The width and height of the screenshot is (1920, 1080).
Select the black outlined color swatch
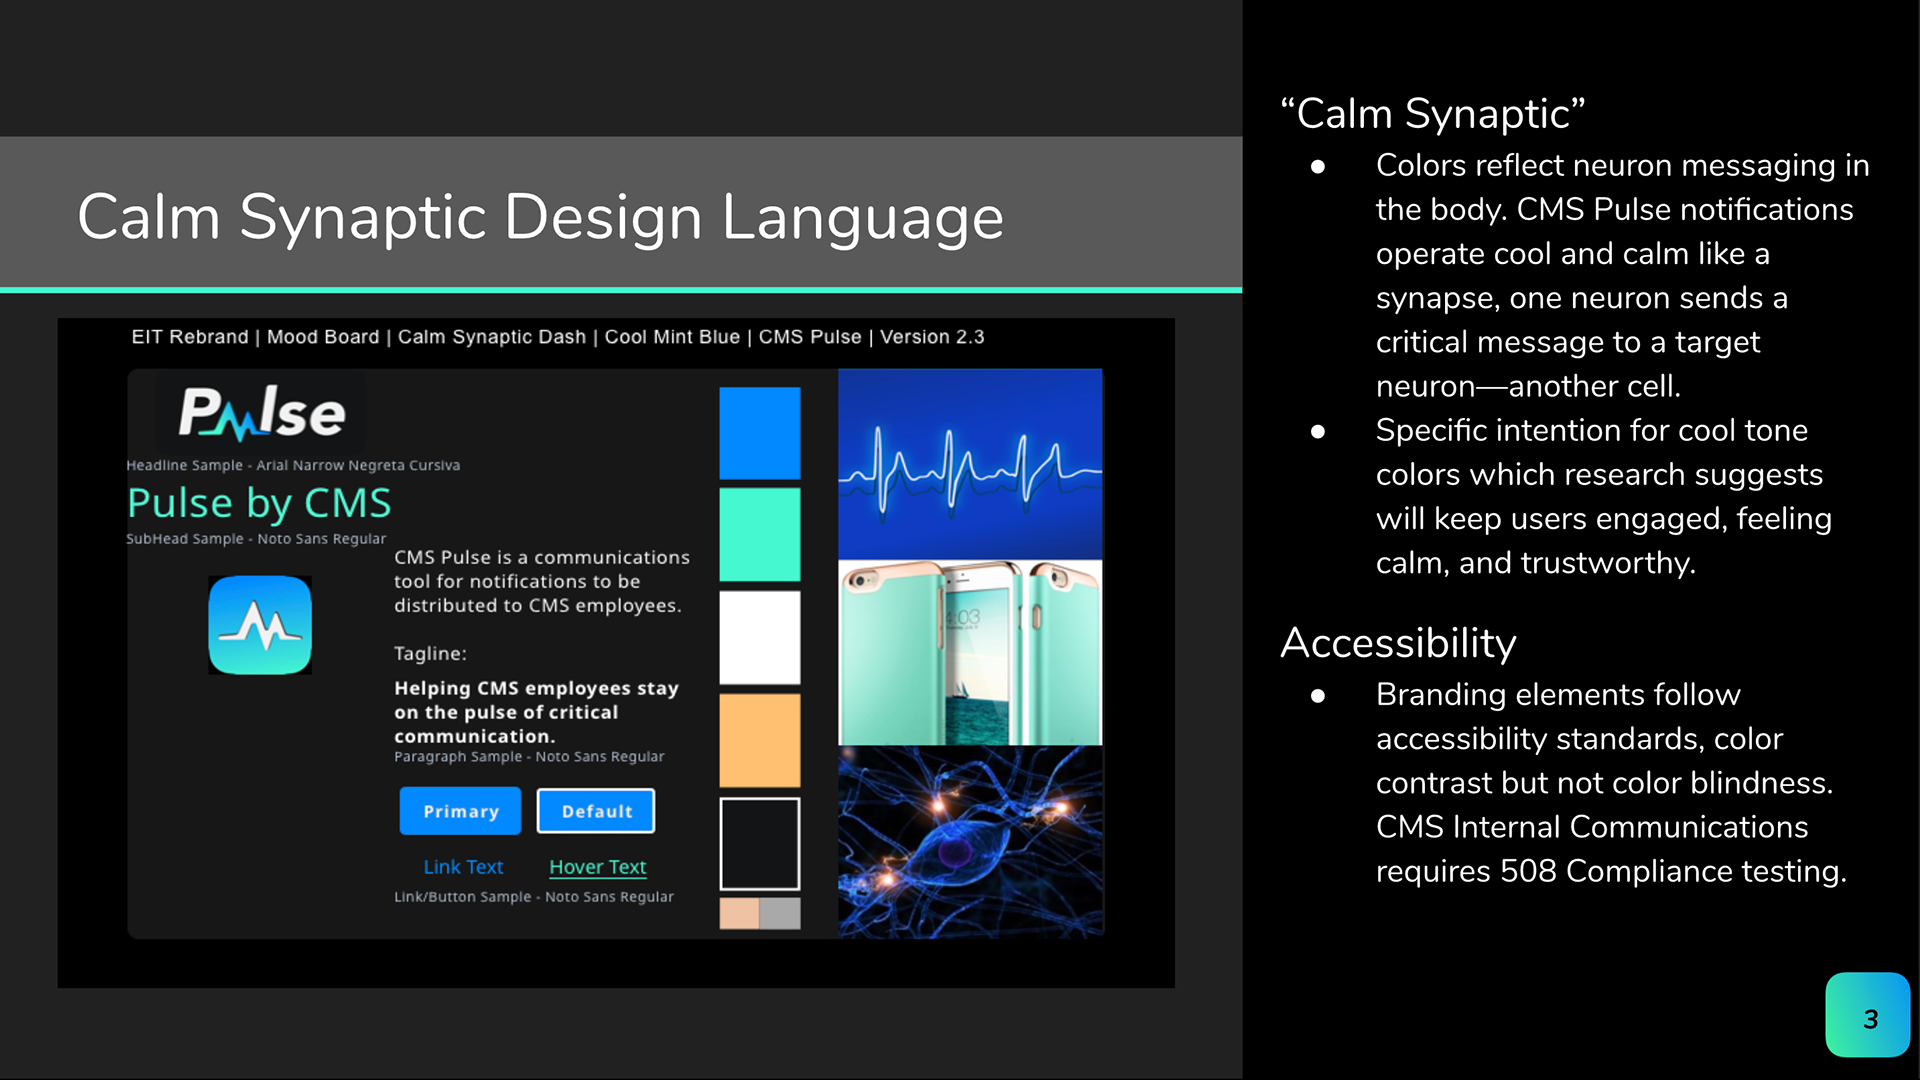point(760,843)
